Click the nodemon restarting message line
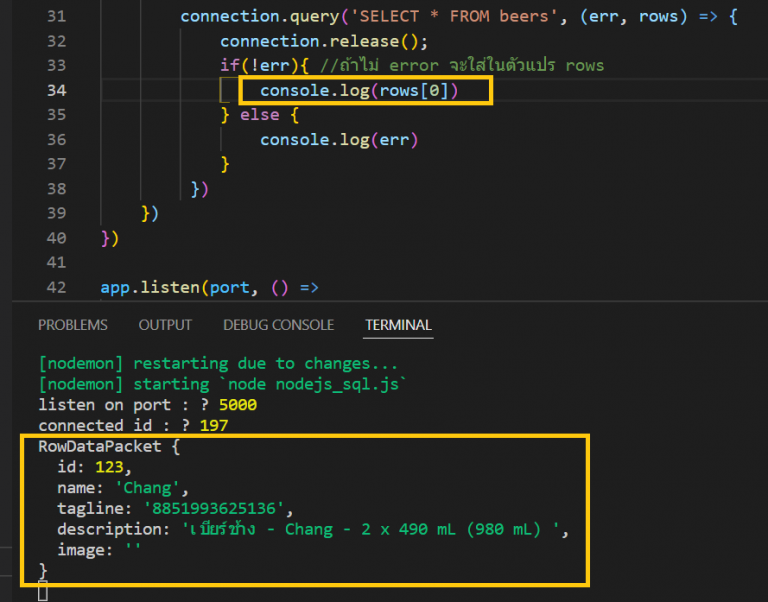 coord(217,364)
